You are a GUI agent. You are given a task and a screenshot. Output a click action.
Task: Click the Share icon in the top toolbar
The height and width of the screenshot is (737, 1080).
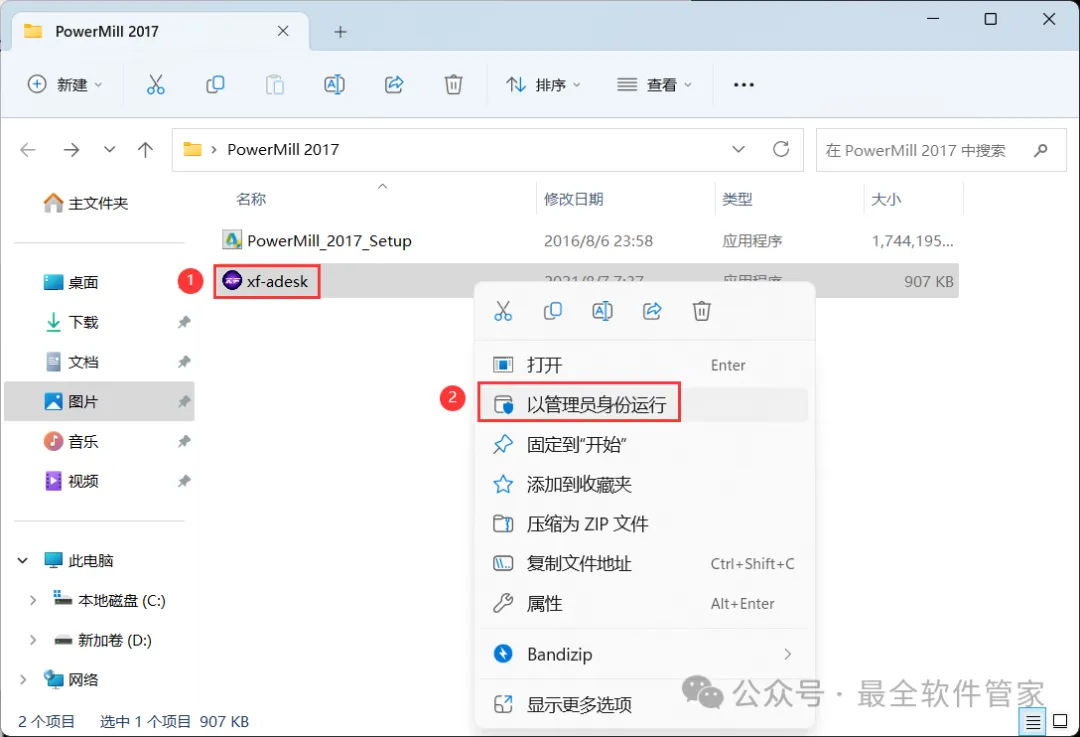[x=394, y=85]
